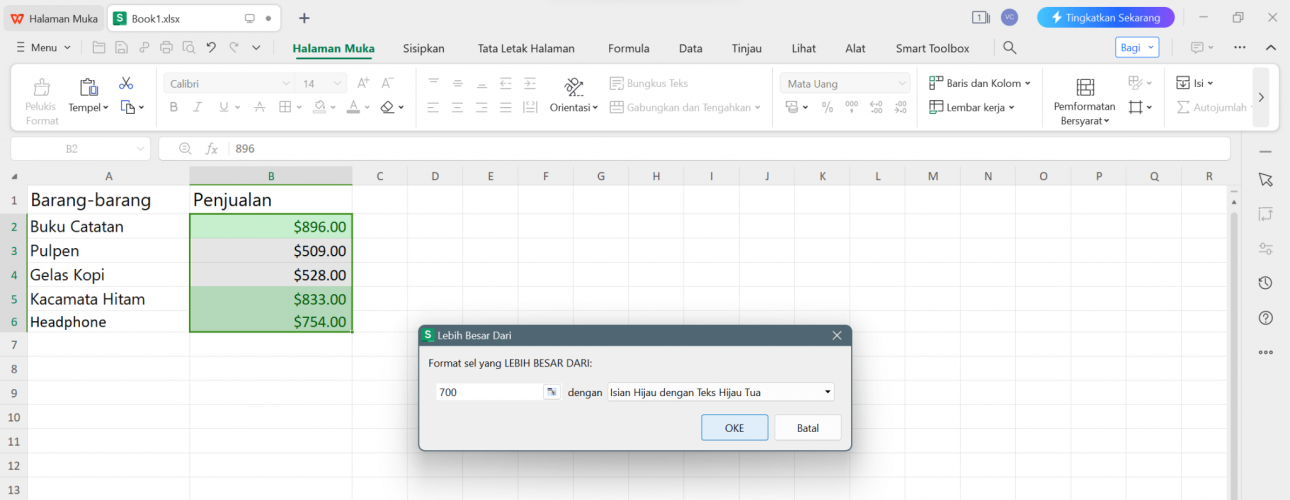Click the Print Preview icon
The image size is (1290, 500).
coord(188,47)
